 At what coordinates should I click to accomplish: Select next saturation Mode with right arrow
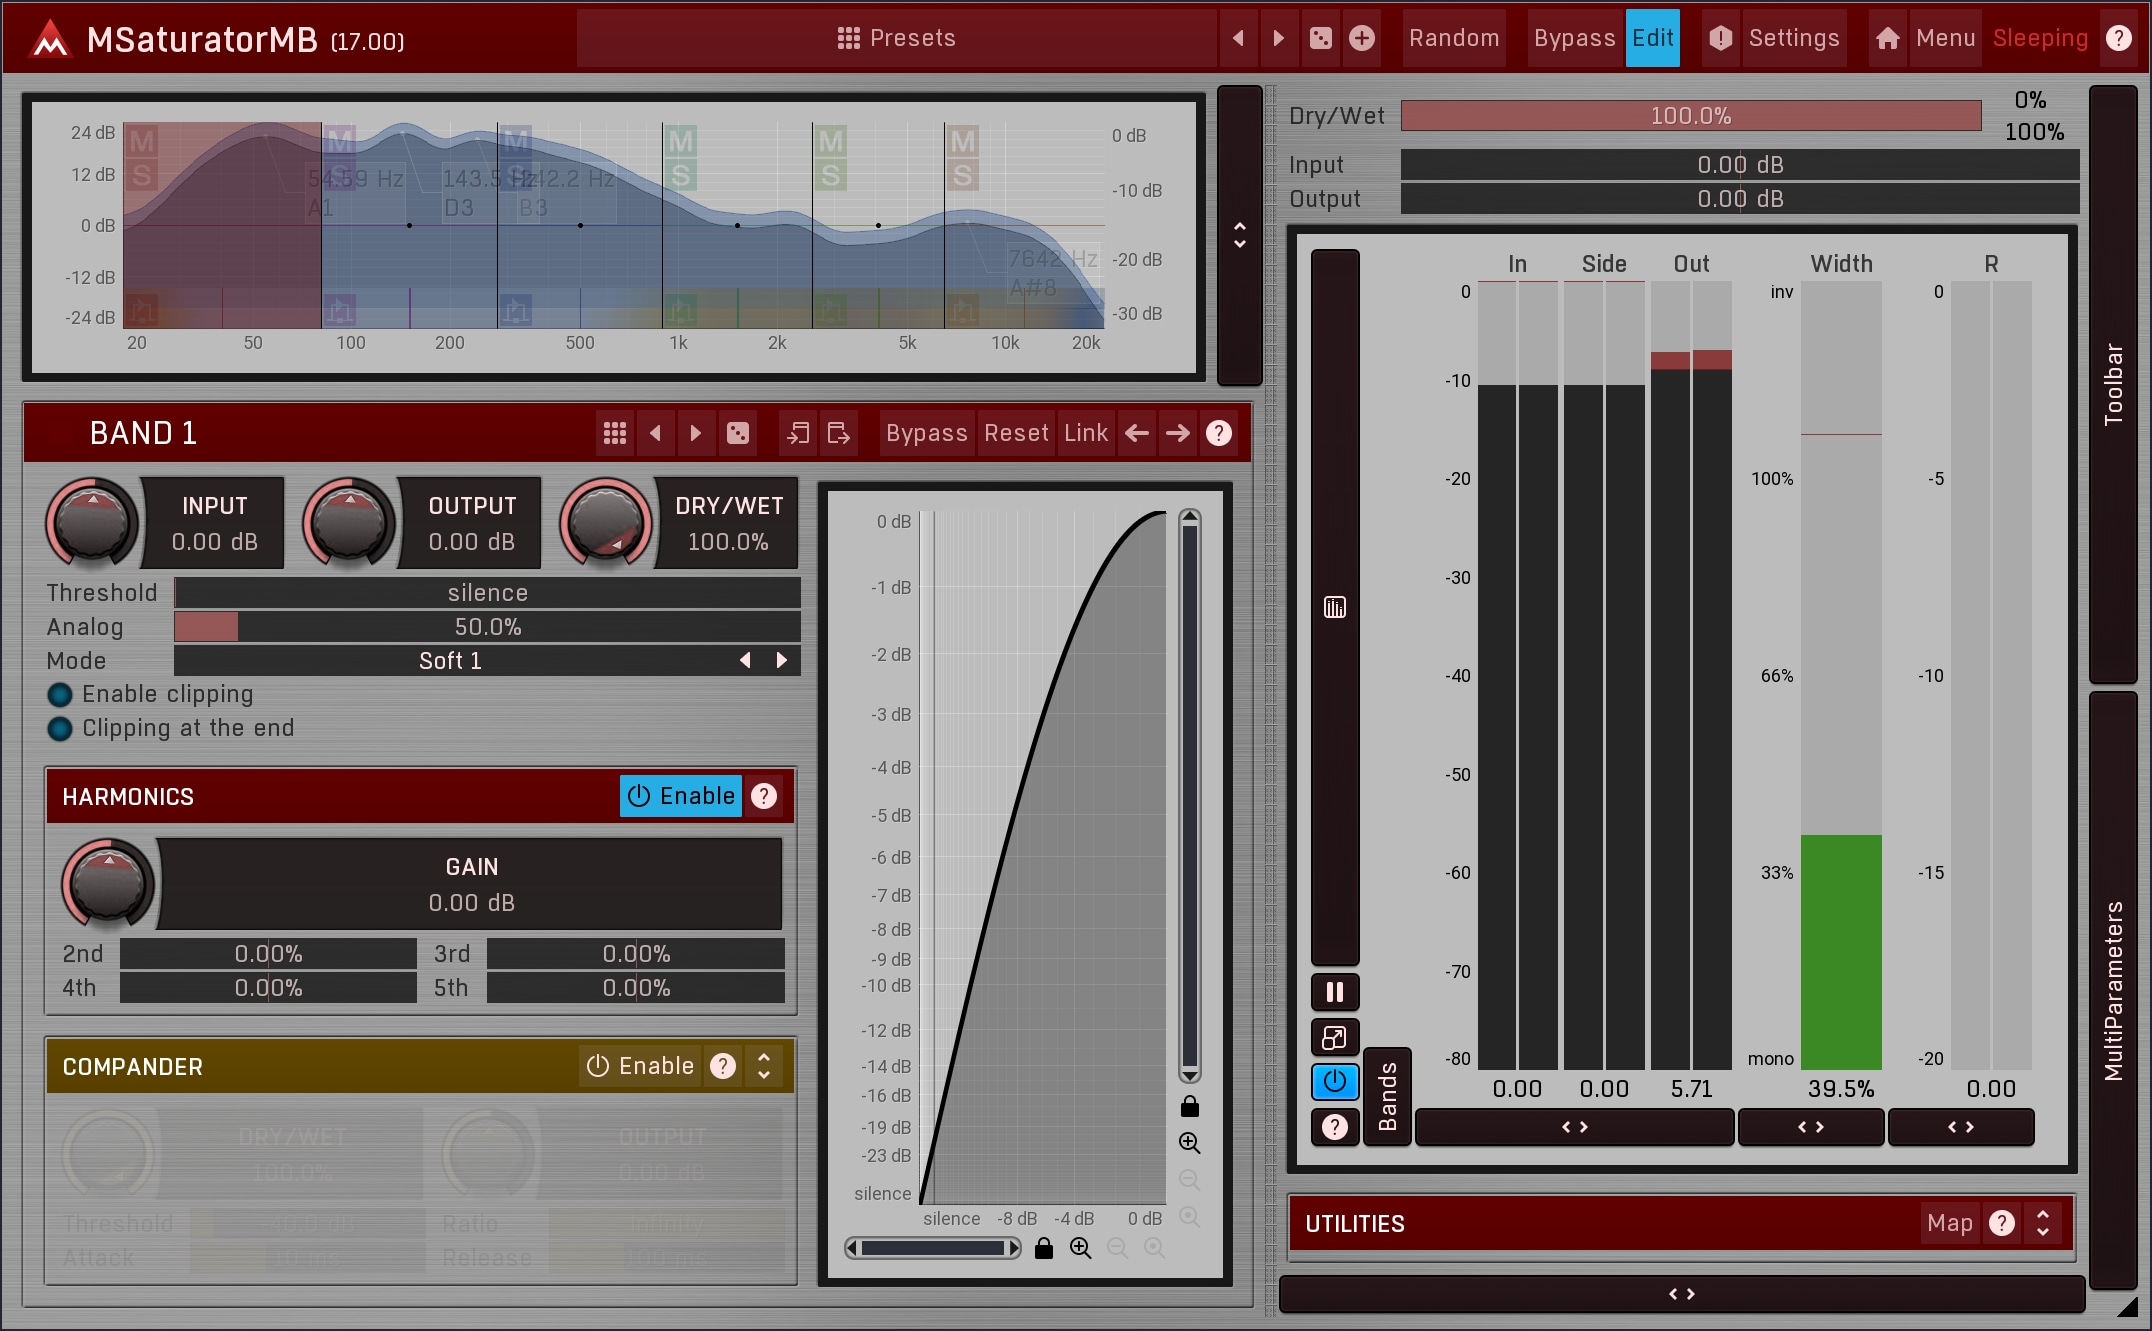(x=782, y=660)
